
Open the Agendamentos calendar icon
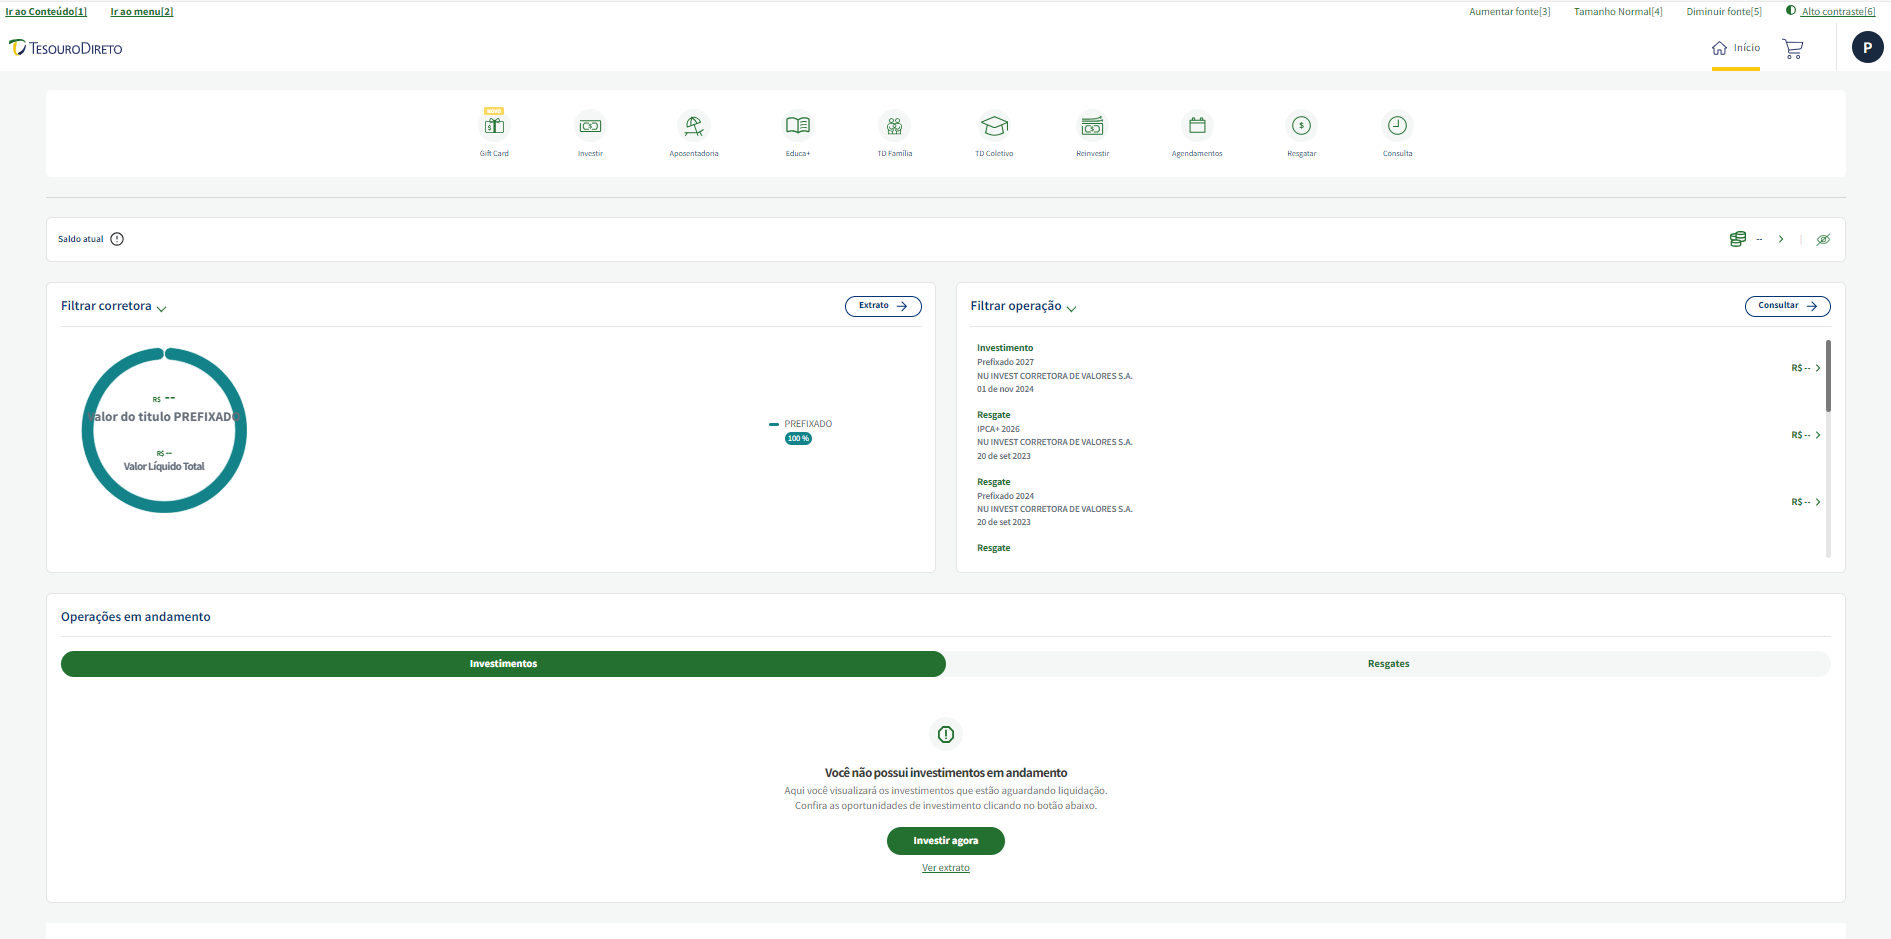pyautogui.click(x=1197, y=126)
